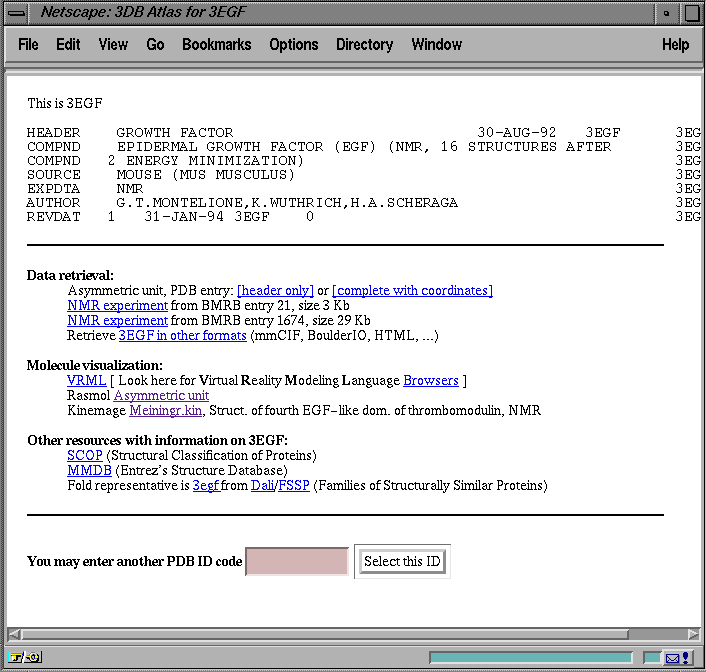Click the '30-AUG-92' date text

coord(516,133)
